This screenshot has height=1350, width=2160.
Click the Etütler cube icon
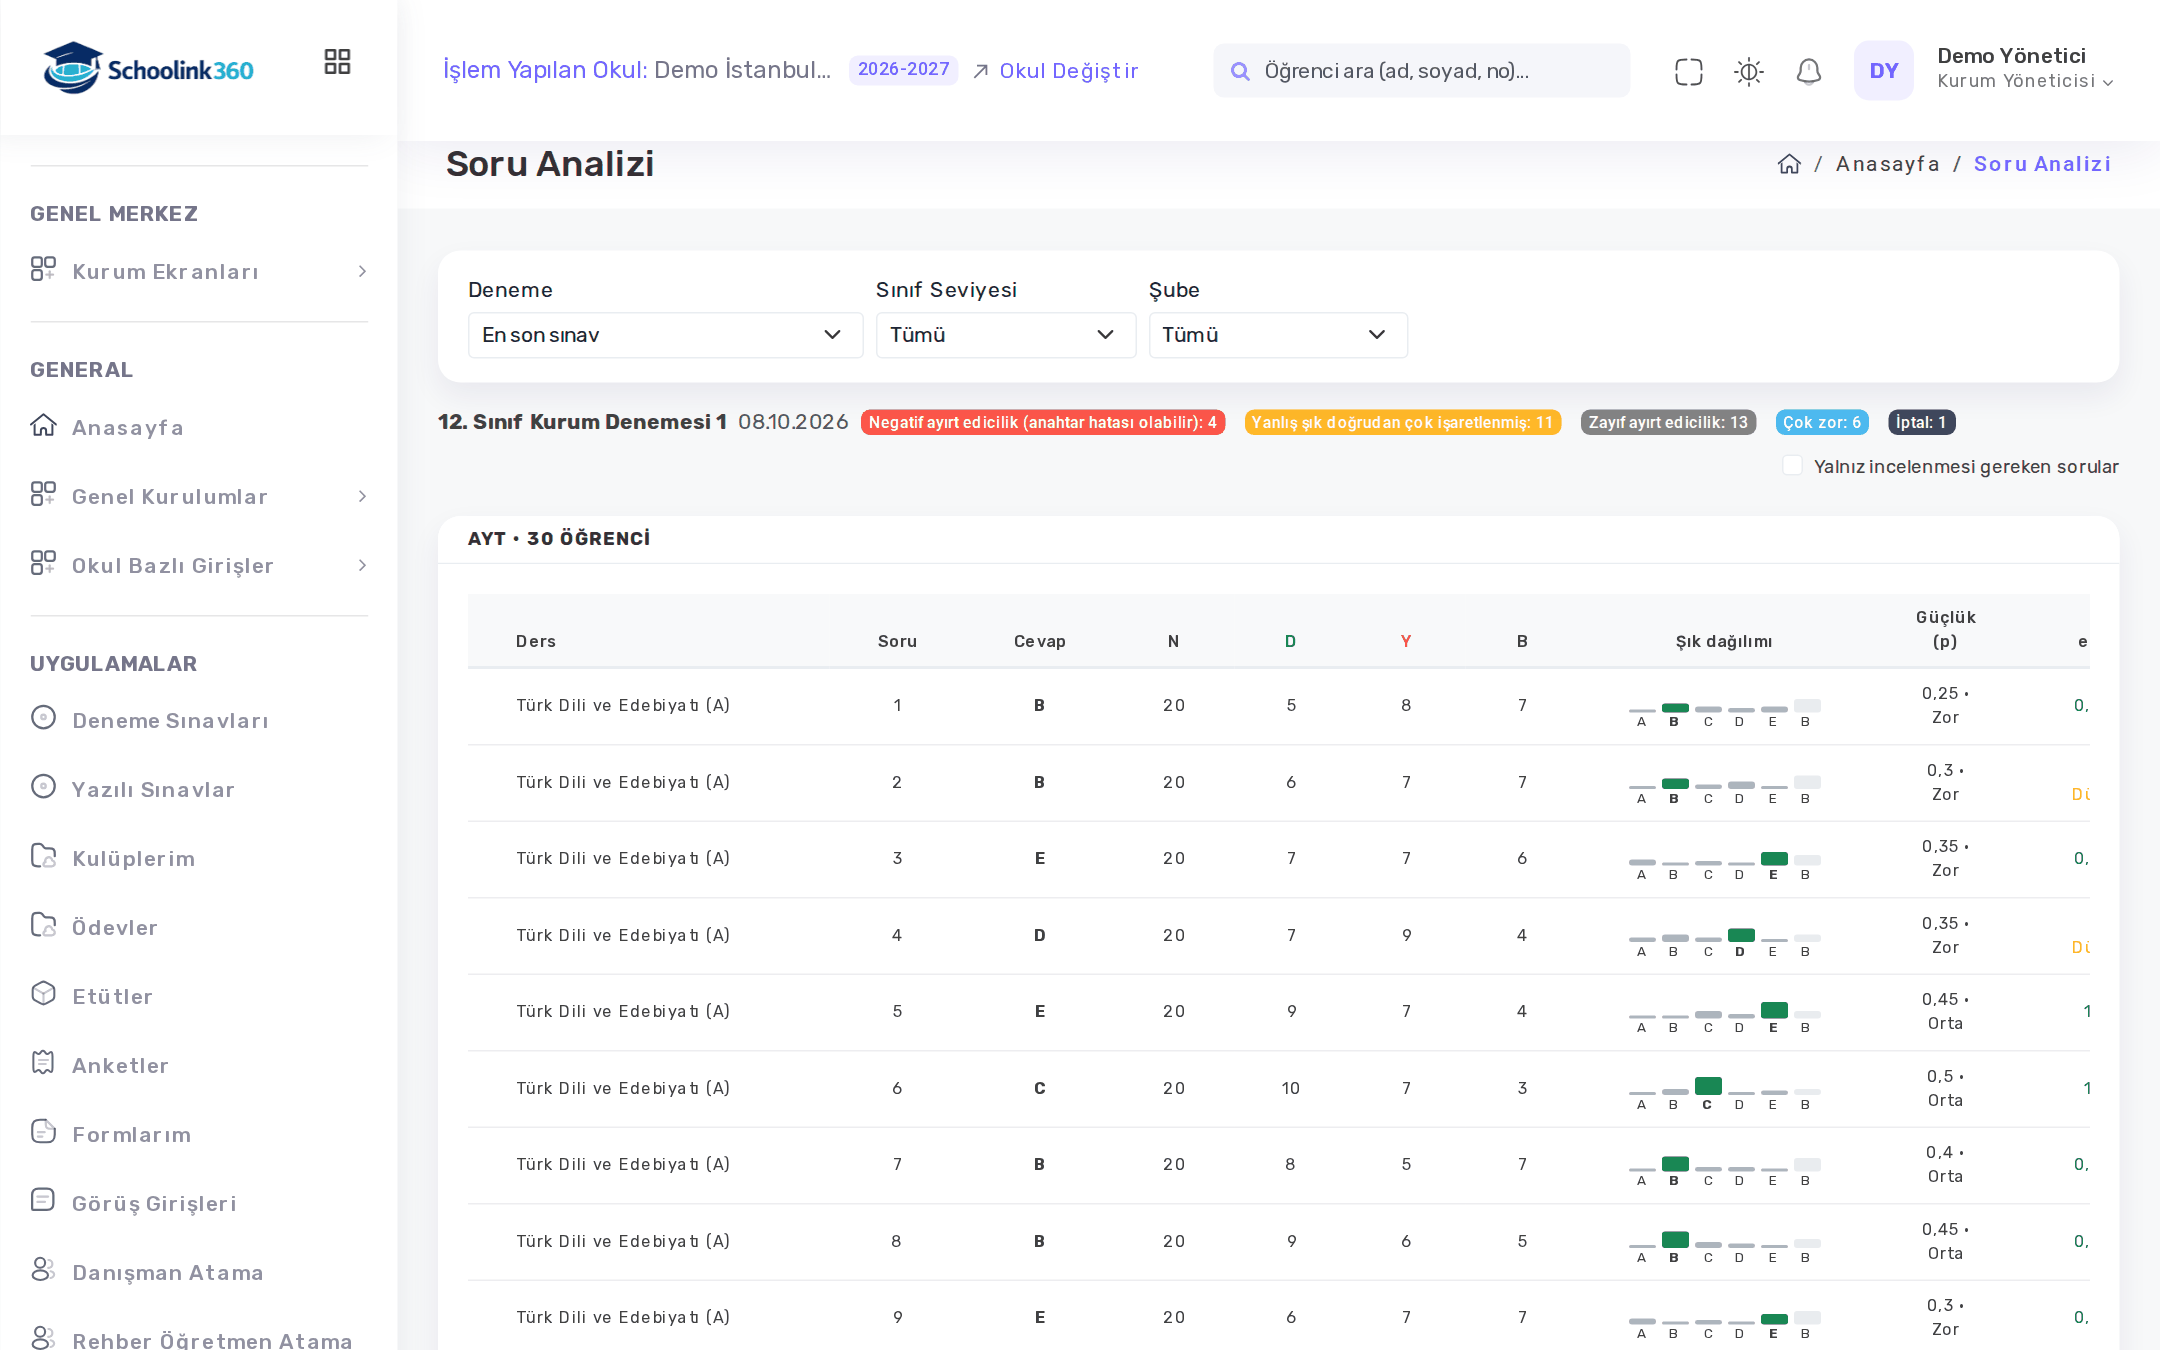pyautogui.click(x=43, y=993)
